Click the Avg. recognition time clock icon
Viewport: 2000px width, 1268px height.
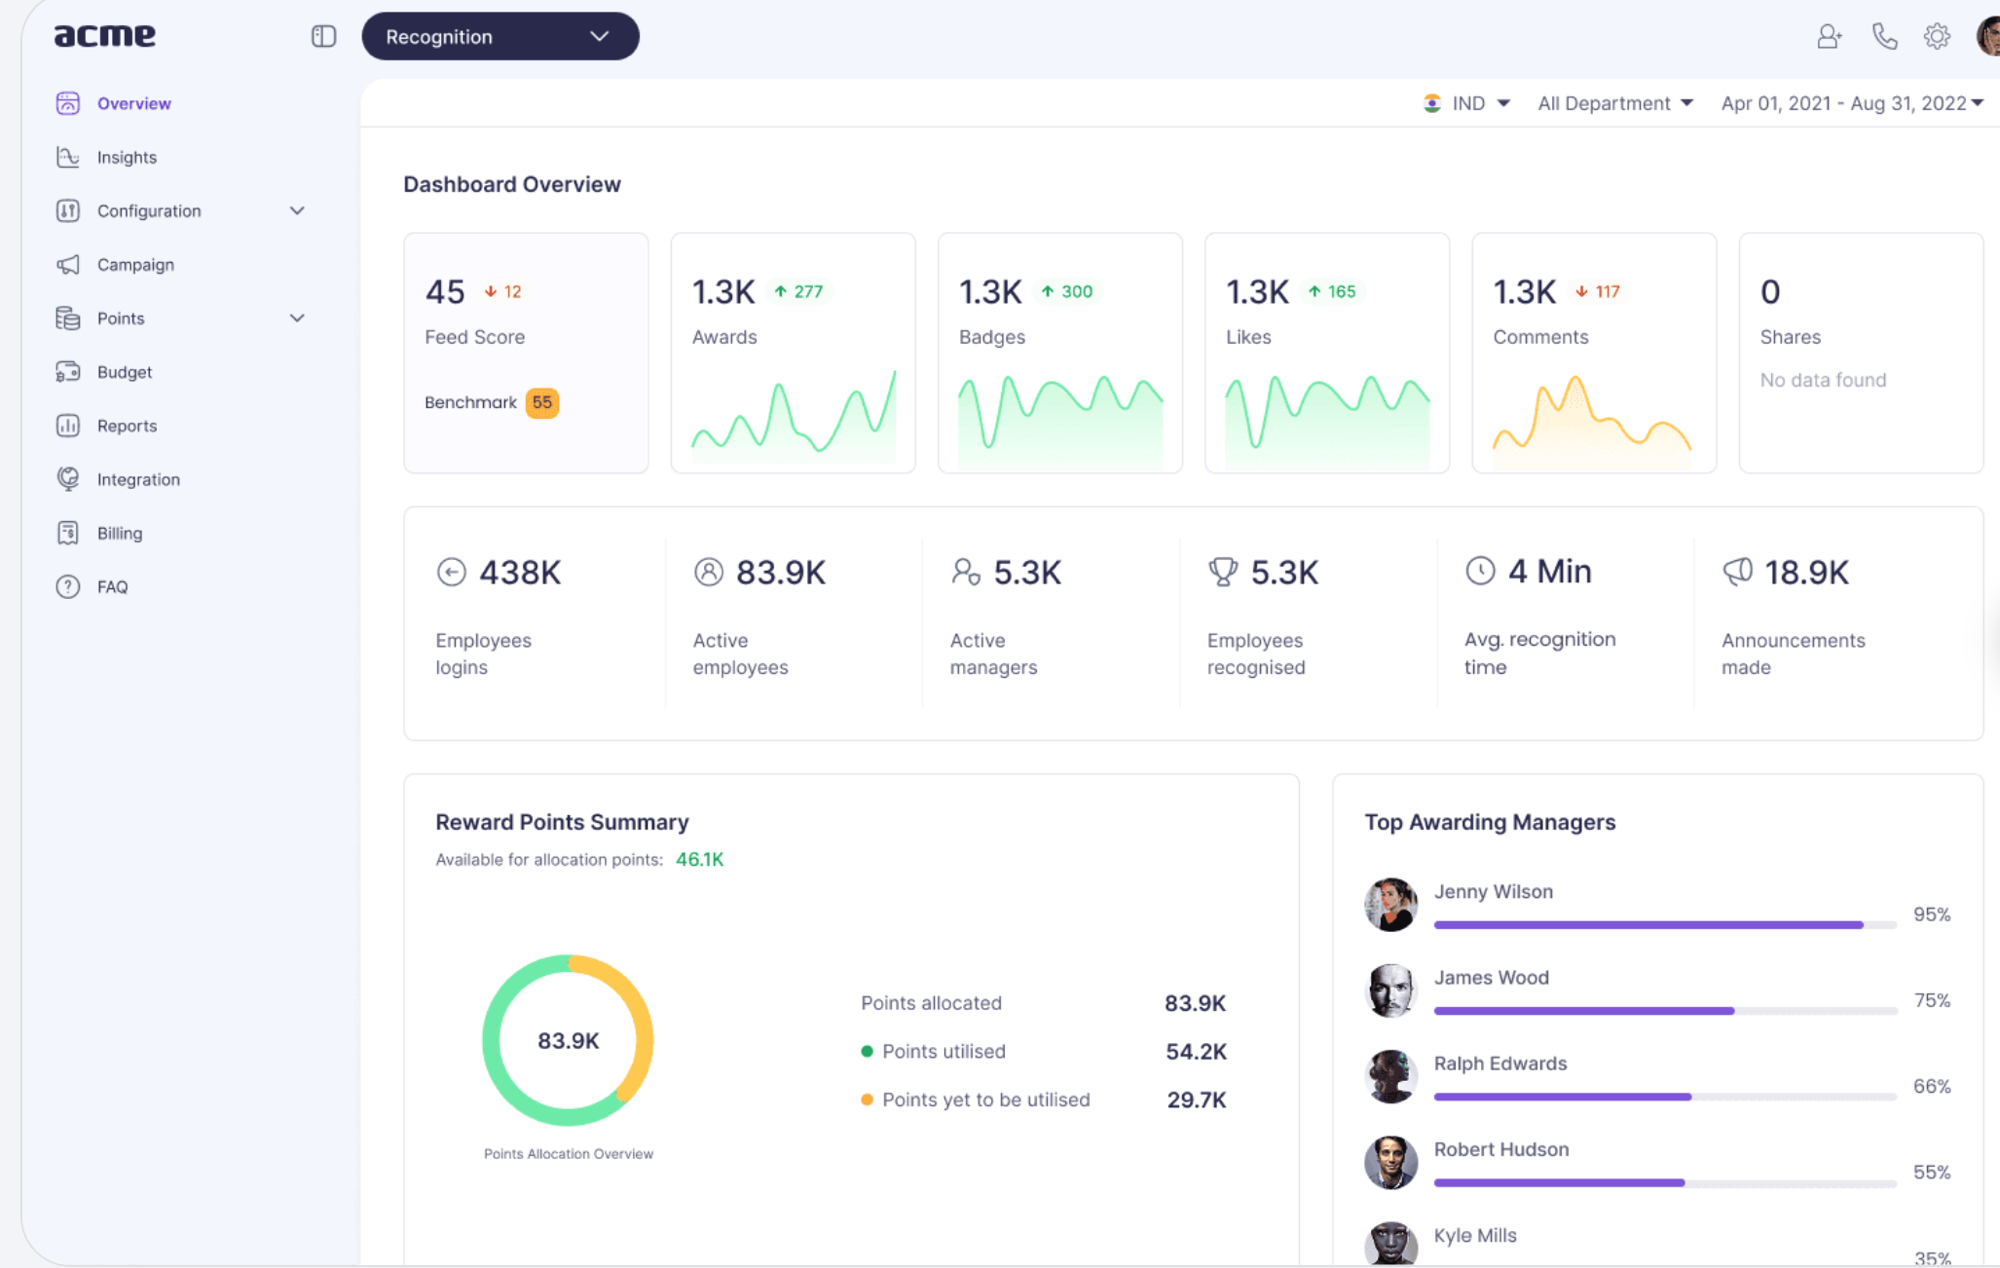coord(1480,571)
